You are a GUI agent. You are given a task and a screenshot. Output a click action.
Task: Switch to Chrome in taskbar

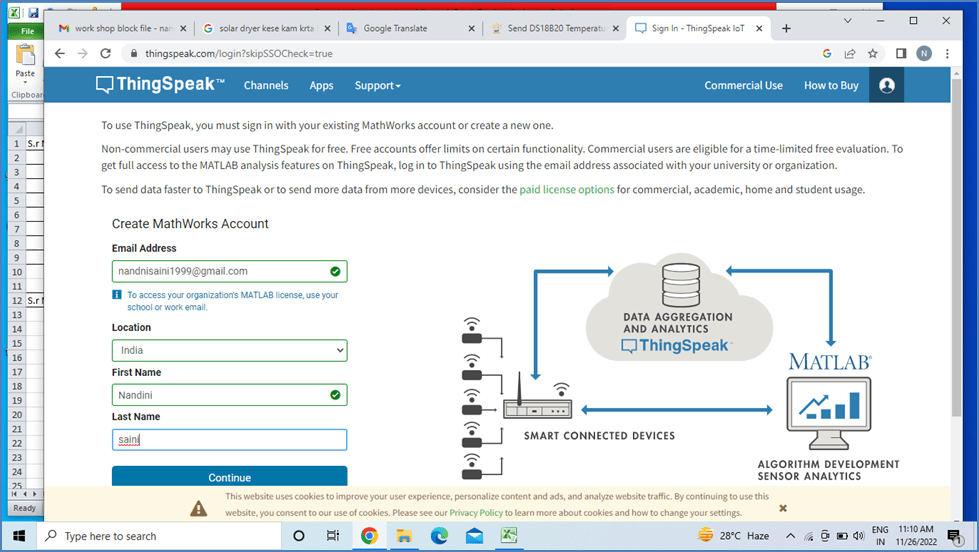[369, 536]
